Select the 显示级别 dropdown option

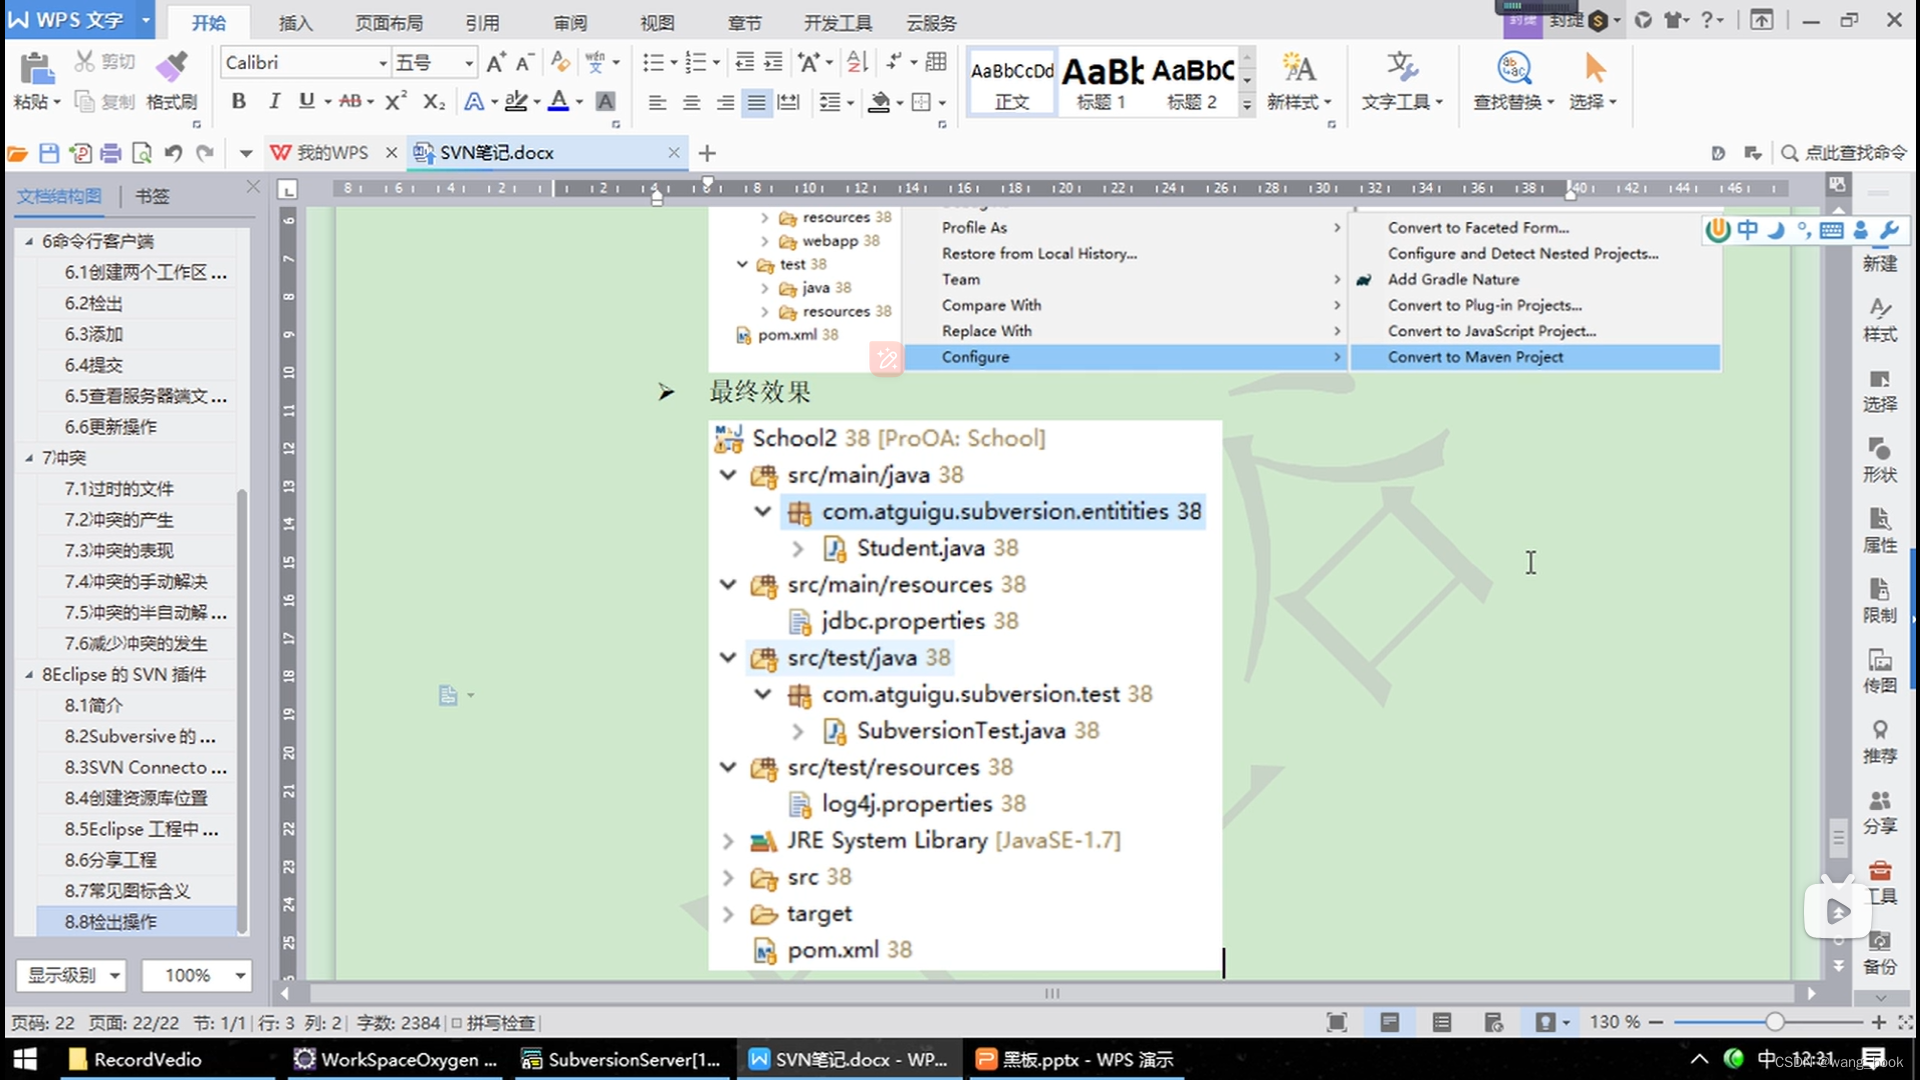point(73,975)
